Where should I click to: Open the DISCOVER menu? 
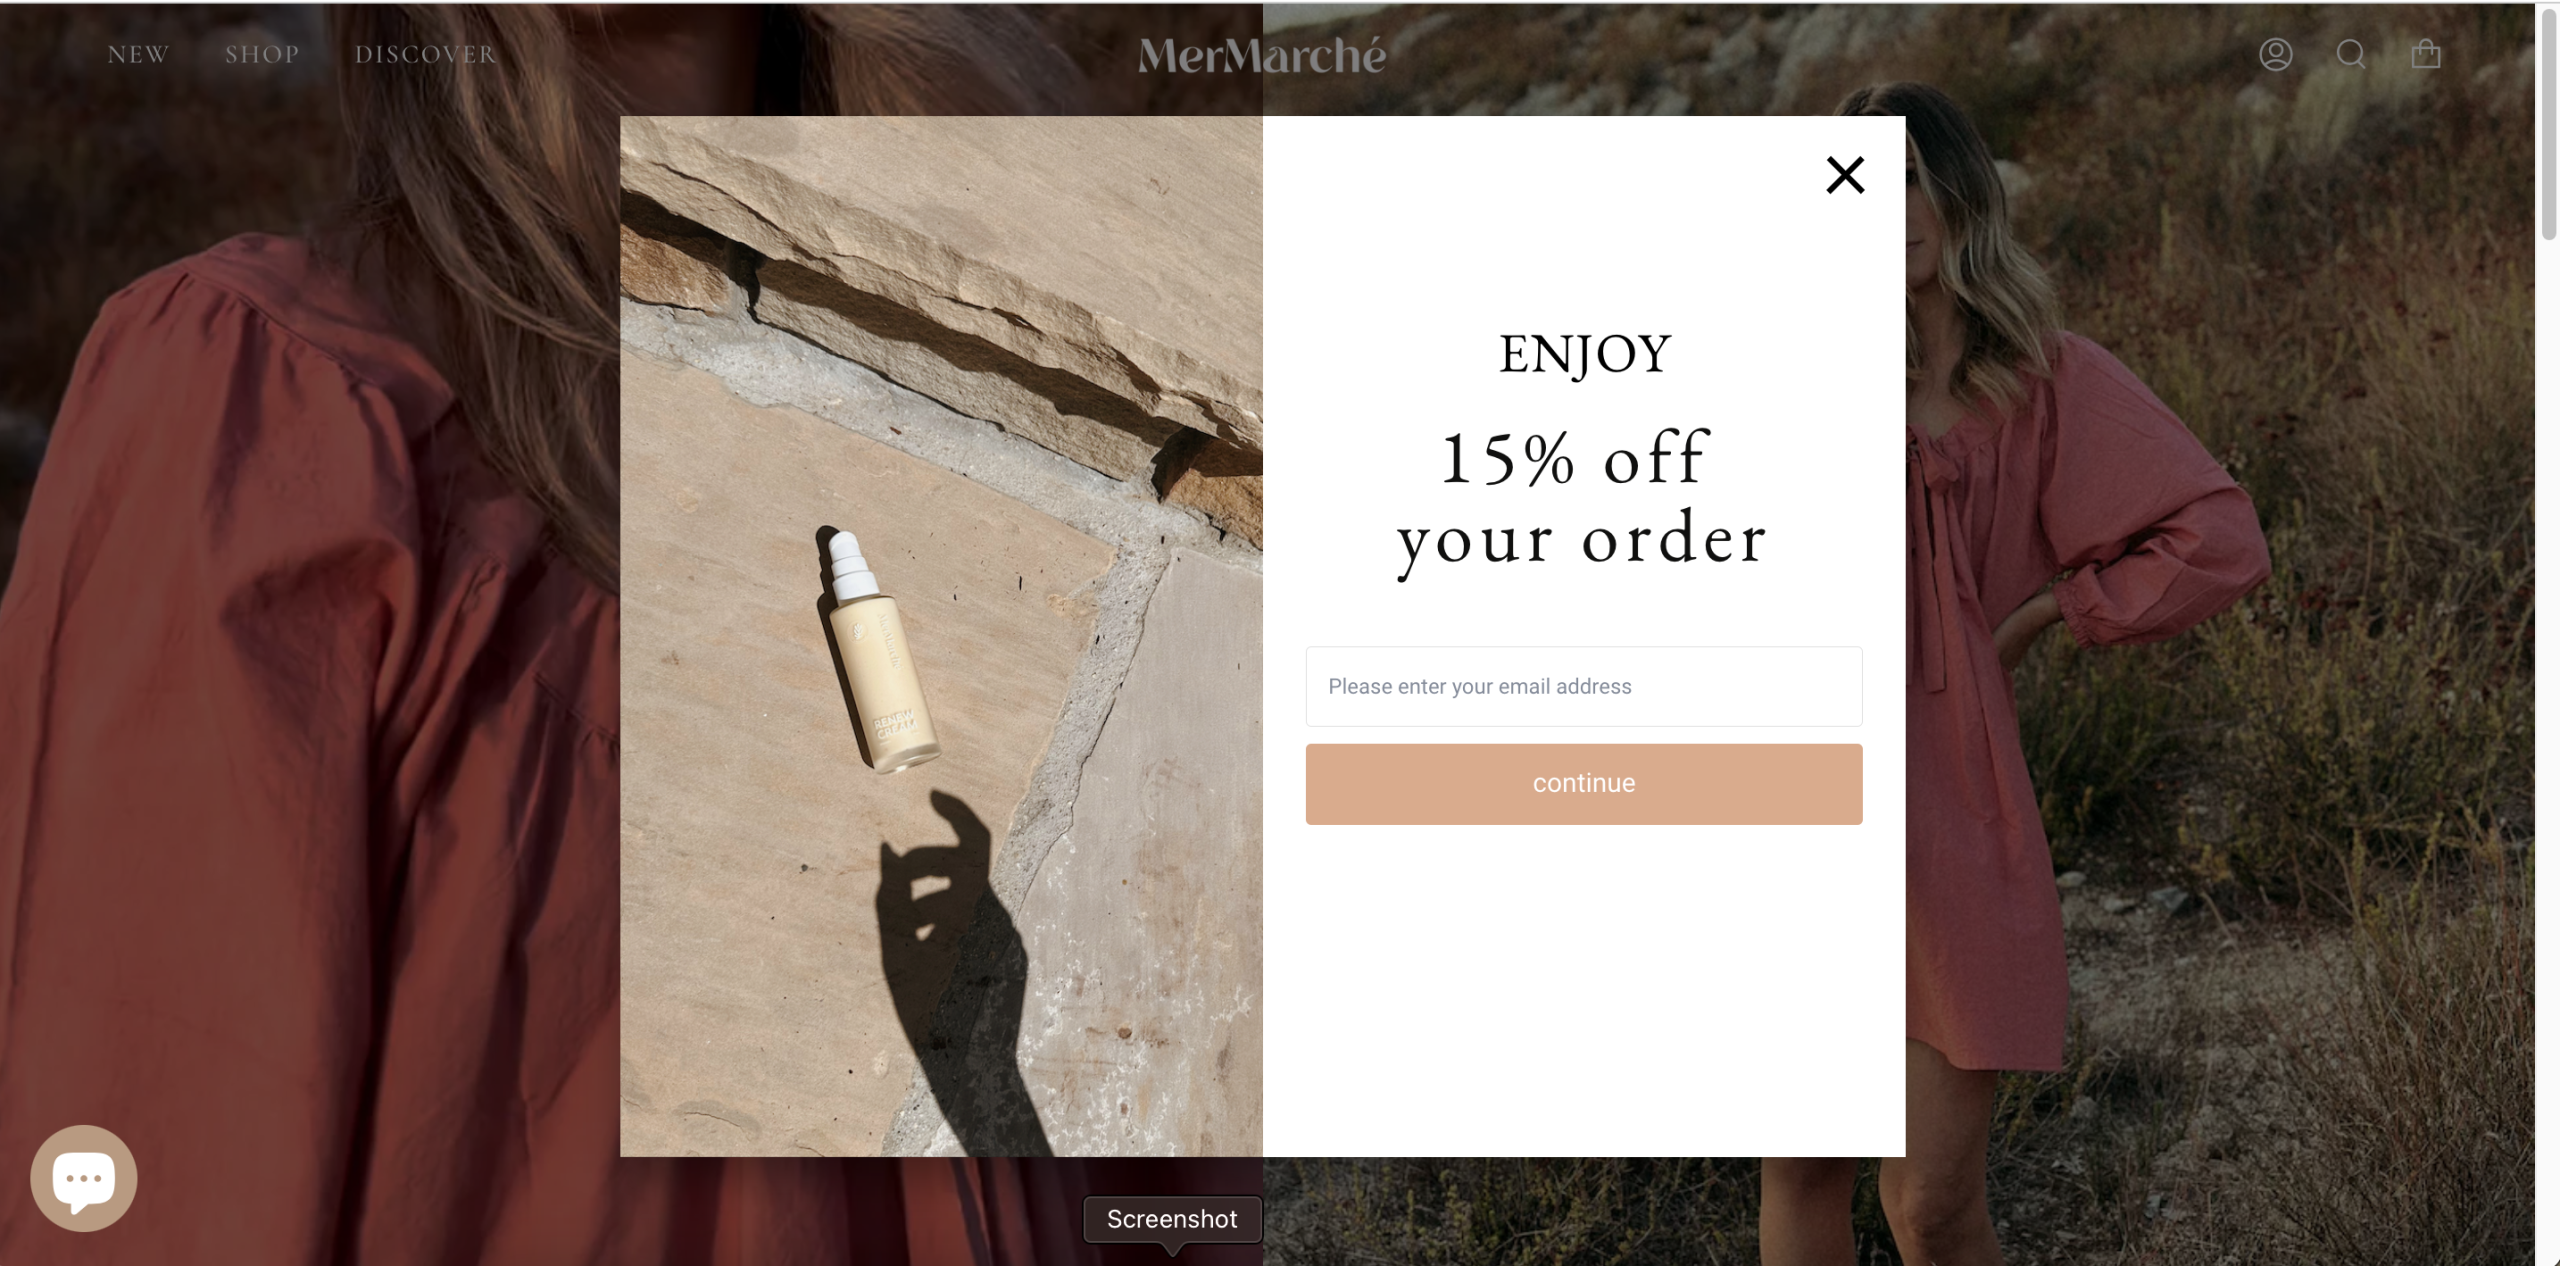pyautogui.click(x=425, y=55)
